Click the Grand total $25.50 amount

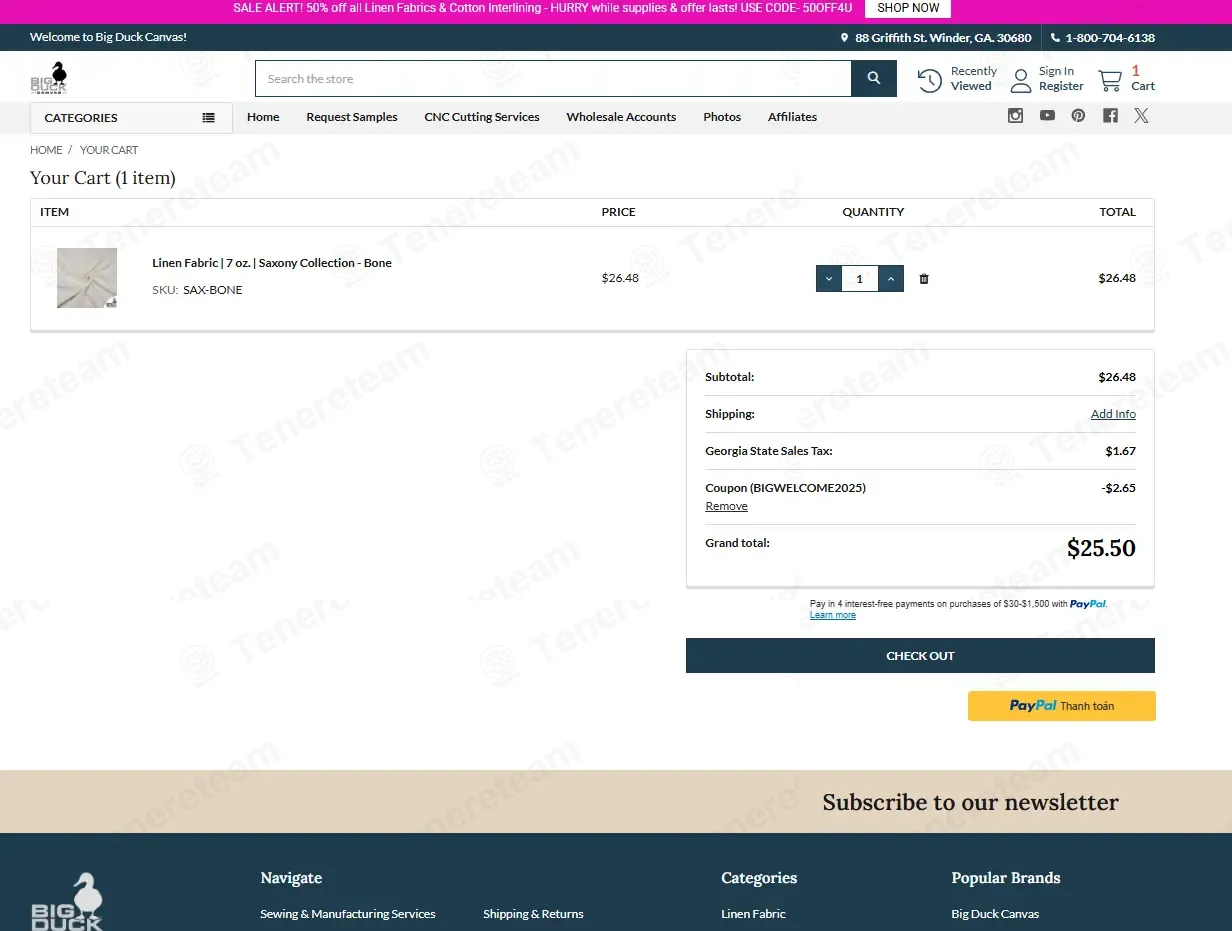pyautogui.click(x=1101, y=548)
